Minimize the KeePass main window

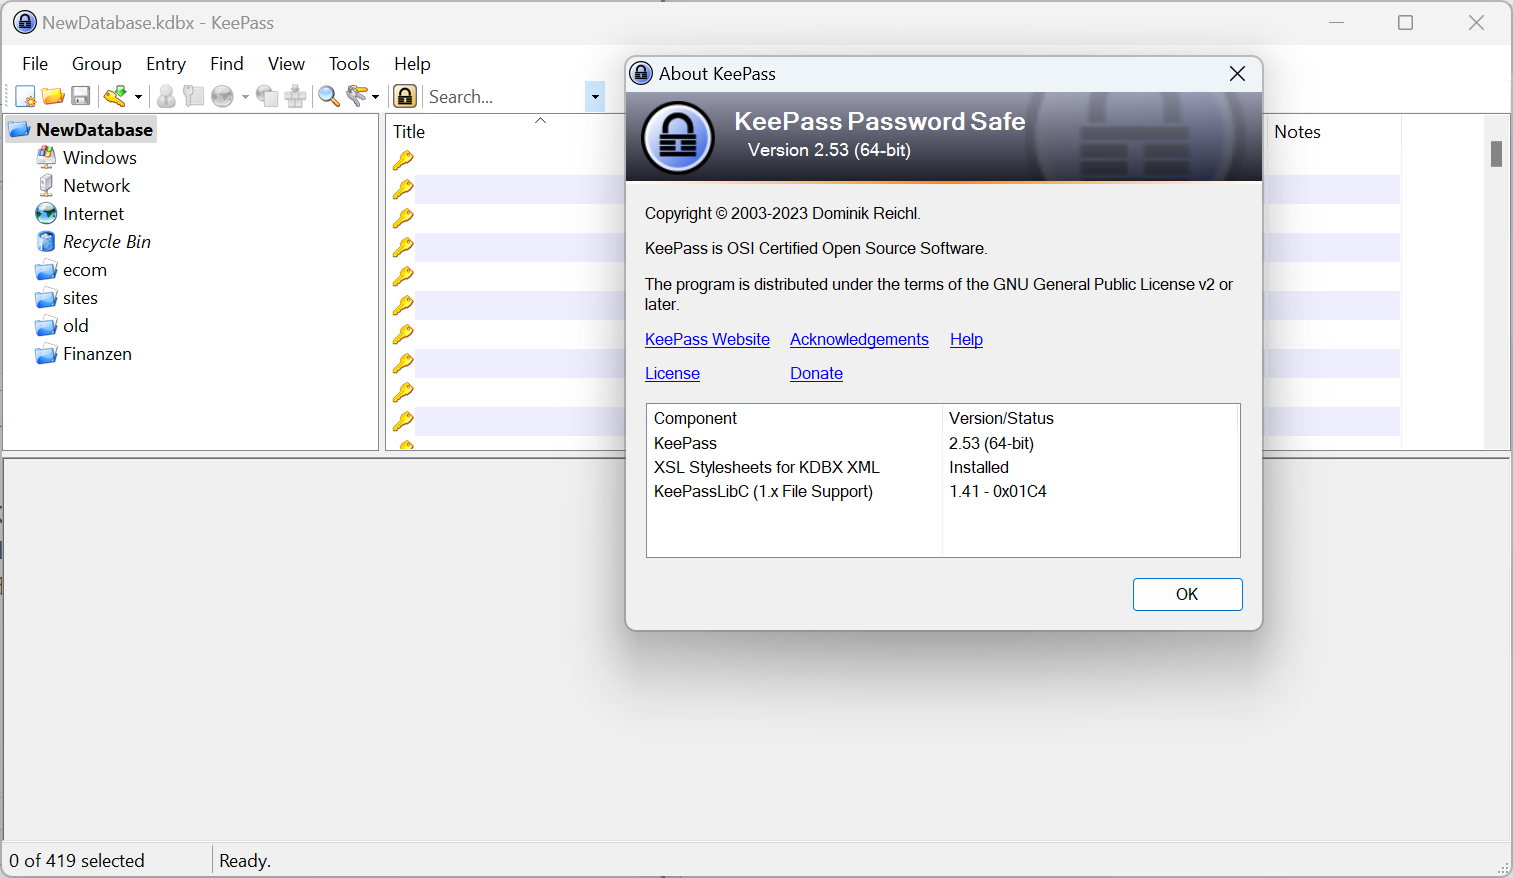click(x=1336, y=22)
